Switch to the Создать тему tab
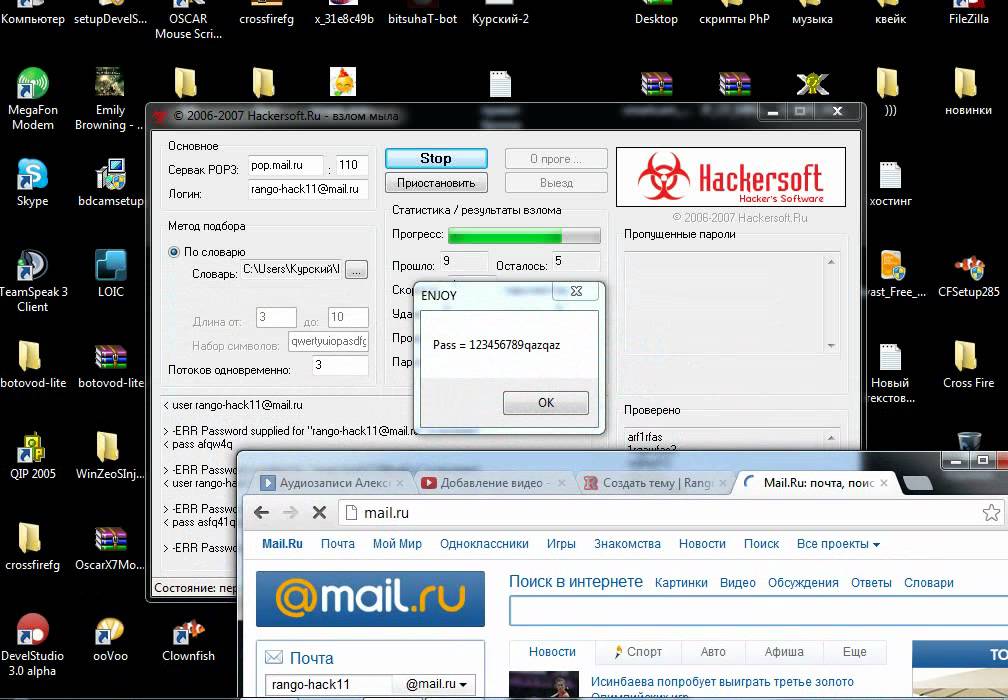1008x700 pixels. [656, 483]
